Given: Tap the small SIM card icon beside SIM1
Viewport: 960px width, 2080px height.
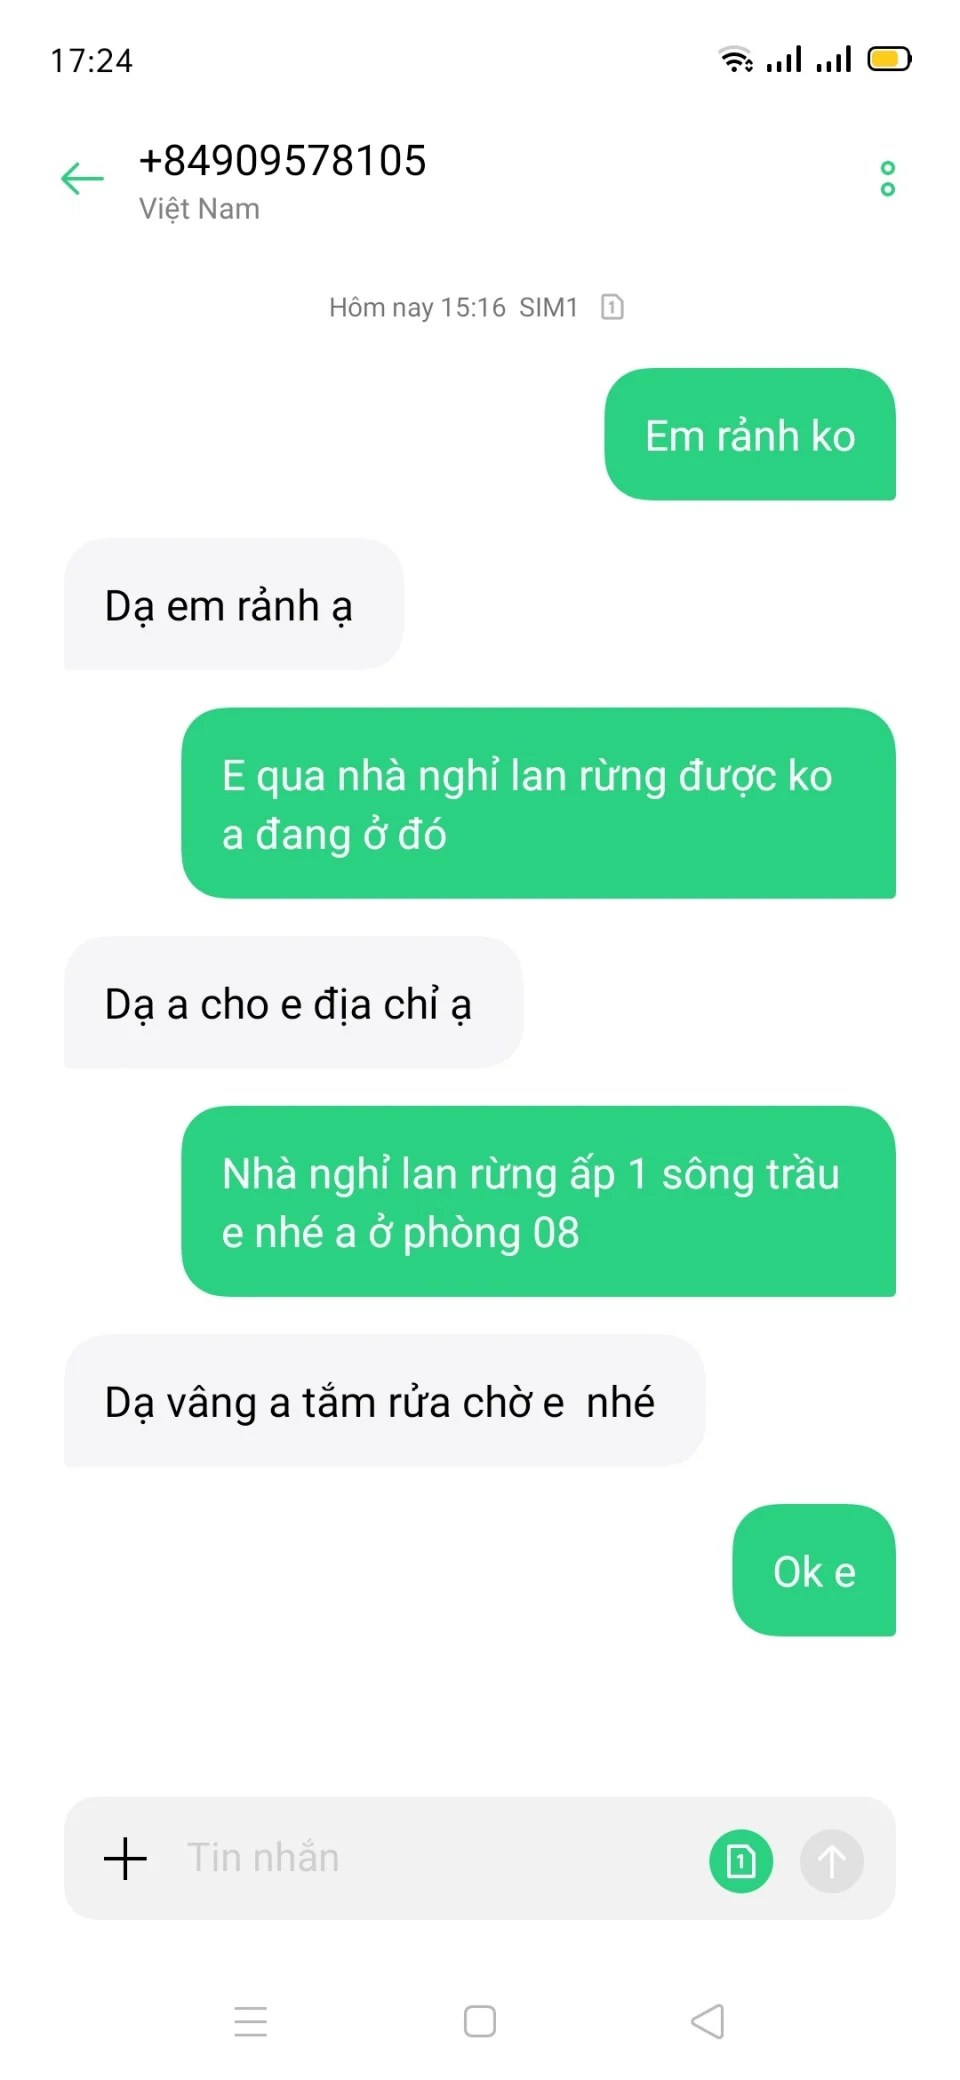Looking at the screenshot, I should click(612, 307).
